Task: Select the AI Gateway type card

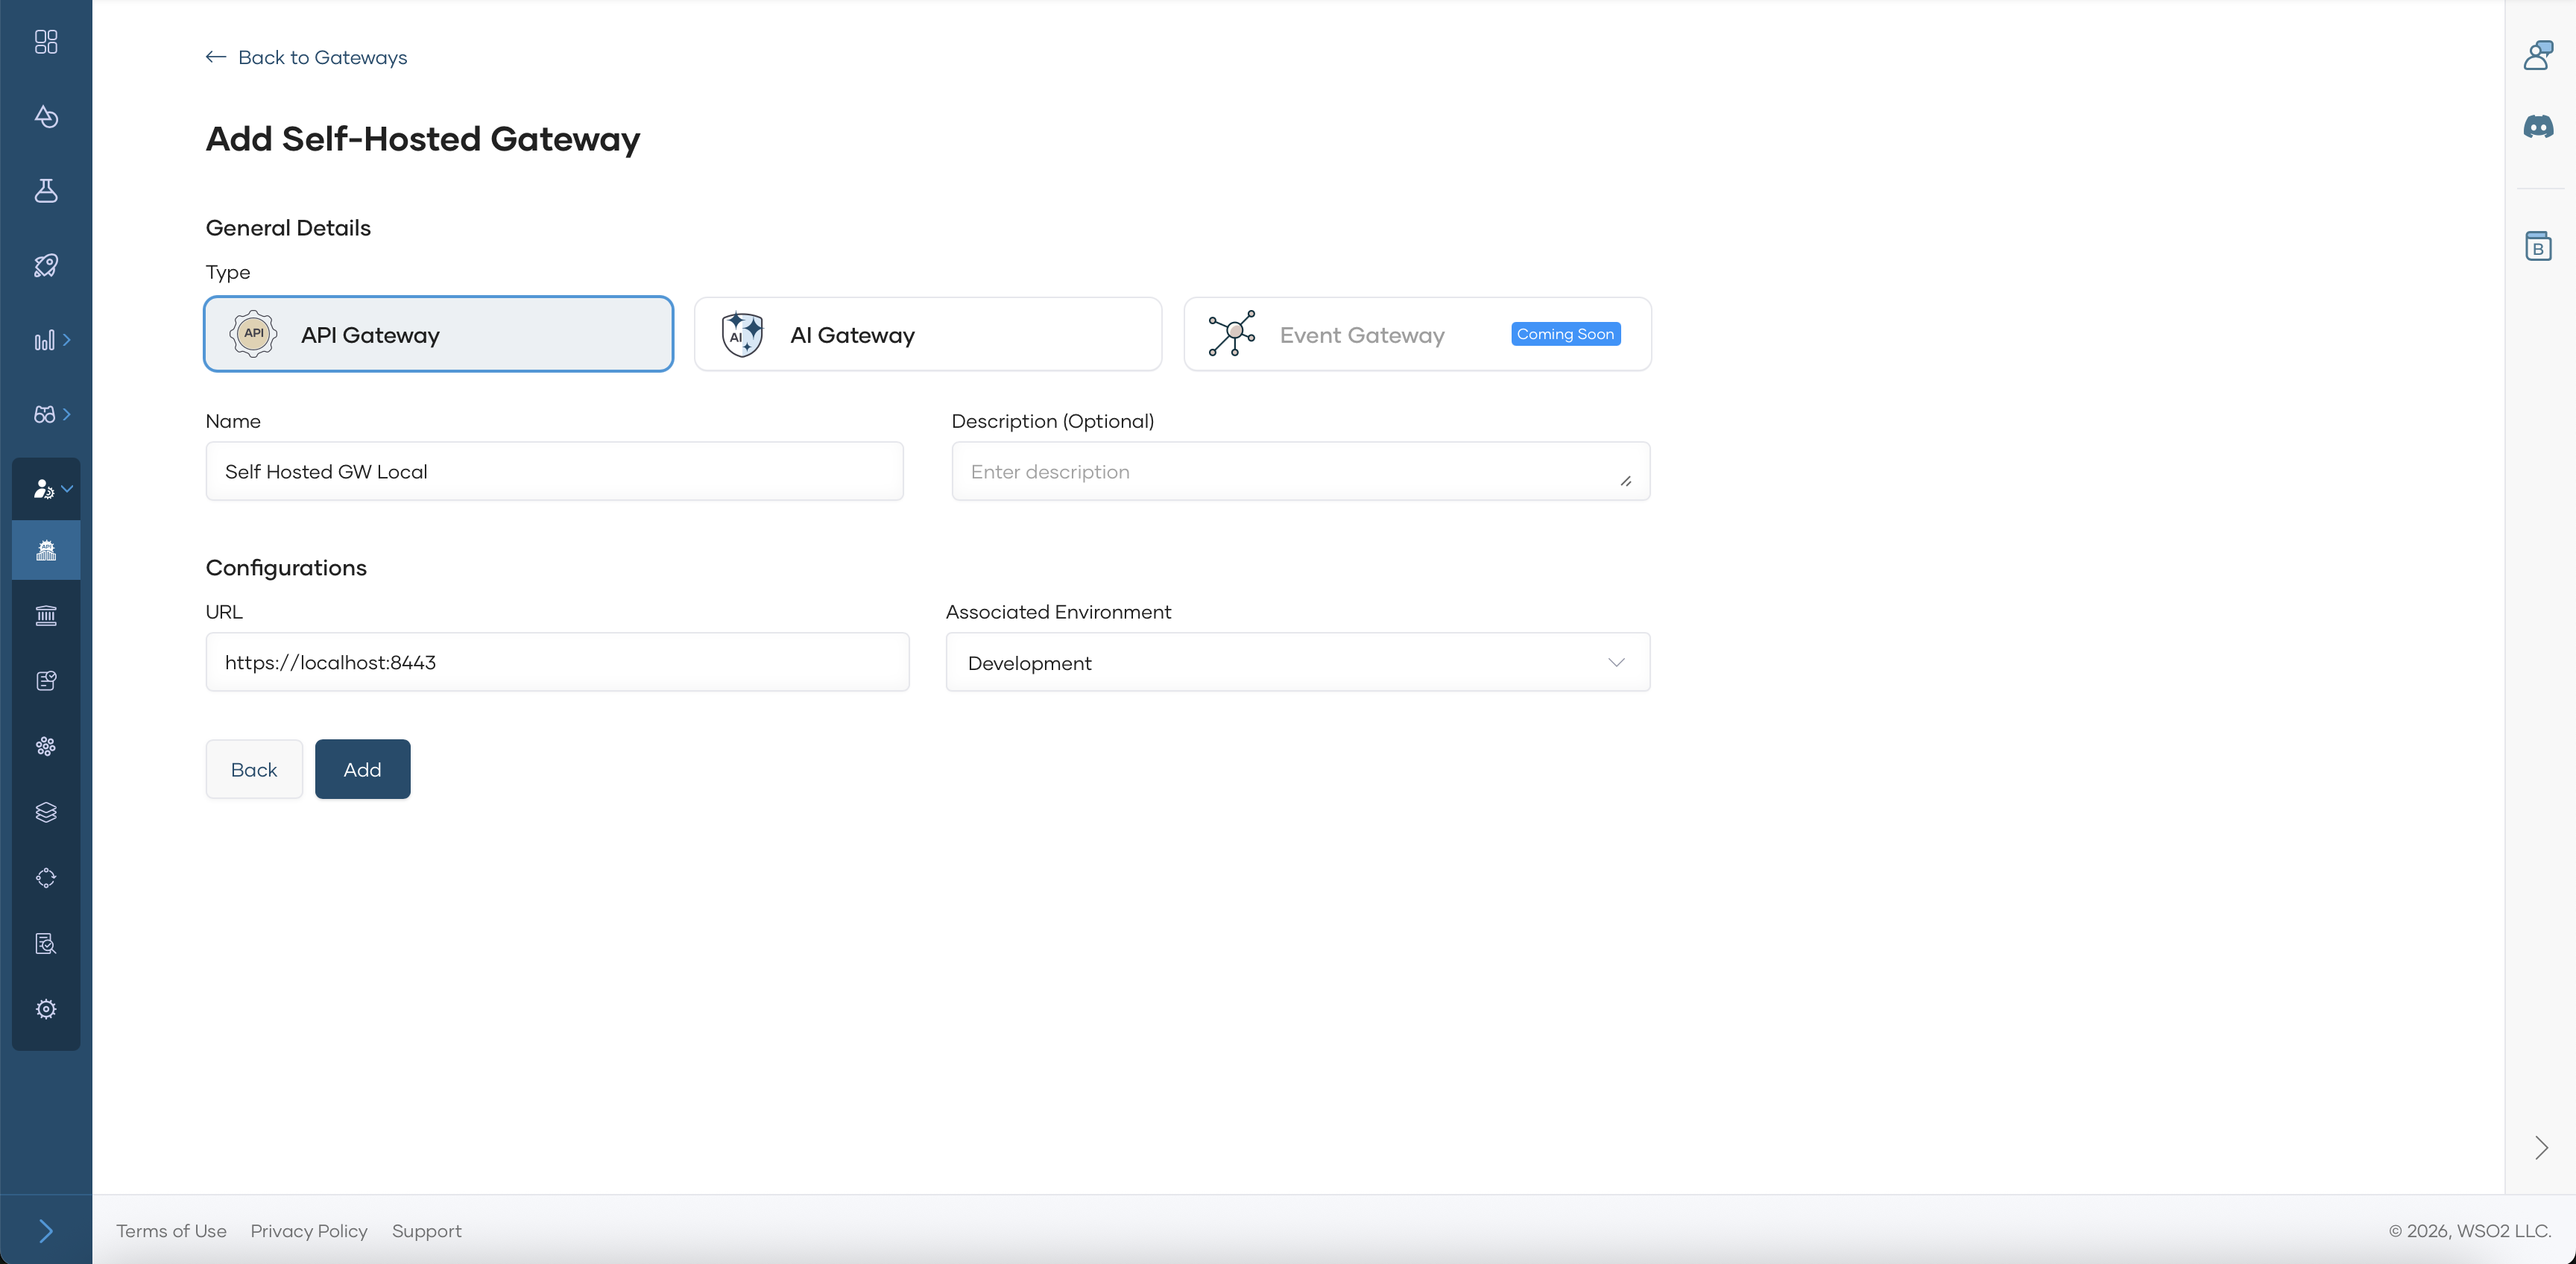Action: pyautogui.click(x=927, y=334)
